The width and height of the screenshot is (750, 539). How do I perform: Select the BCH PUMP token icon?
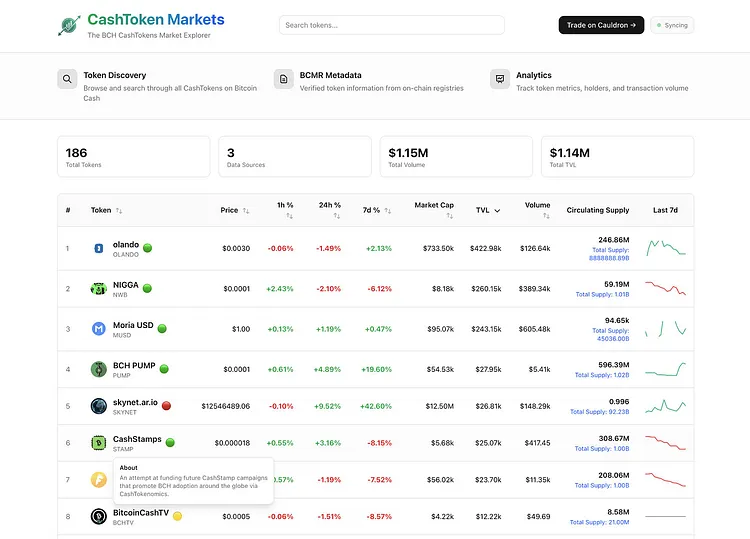[x=99, y=369]
